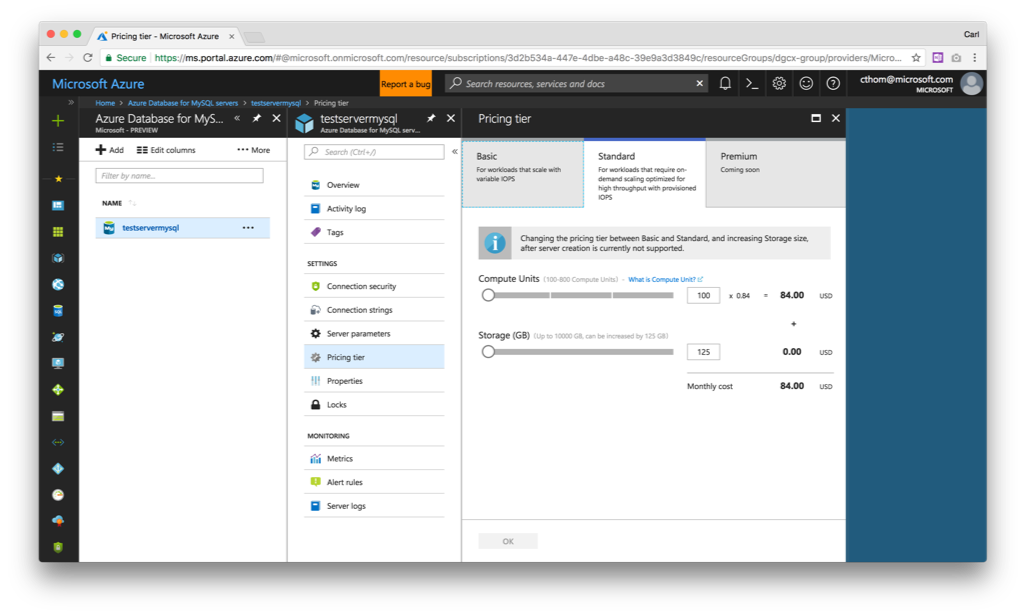Image resolution: width=1022 pixels, height=614 pixels.
Task: Select the Standard pricing tier tab
Action: point(645,173)
